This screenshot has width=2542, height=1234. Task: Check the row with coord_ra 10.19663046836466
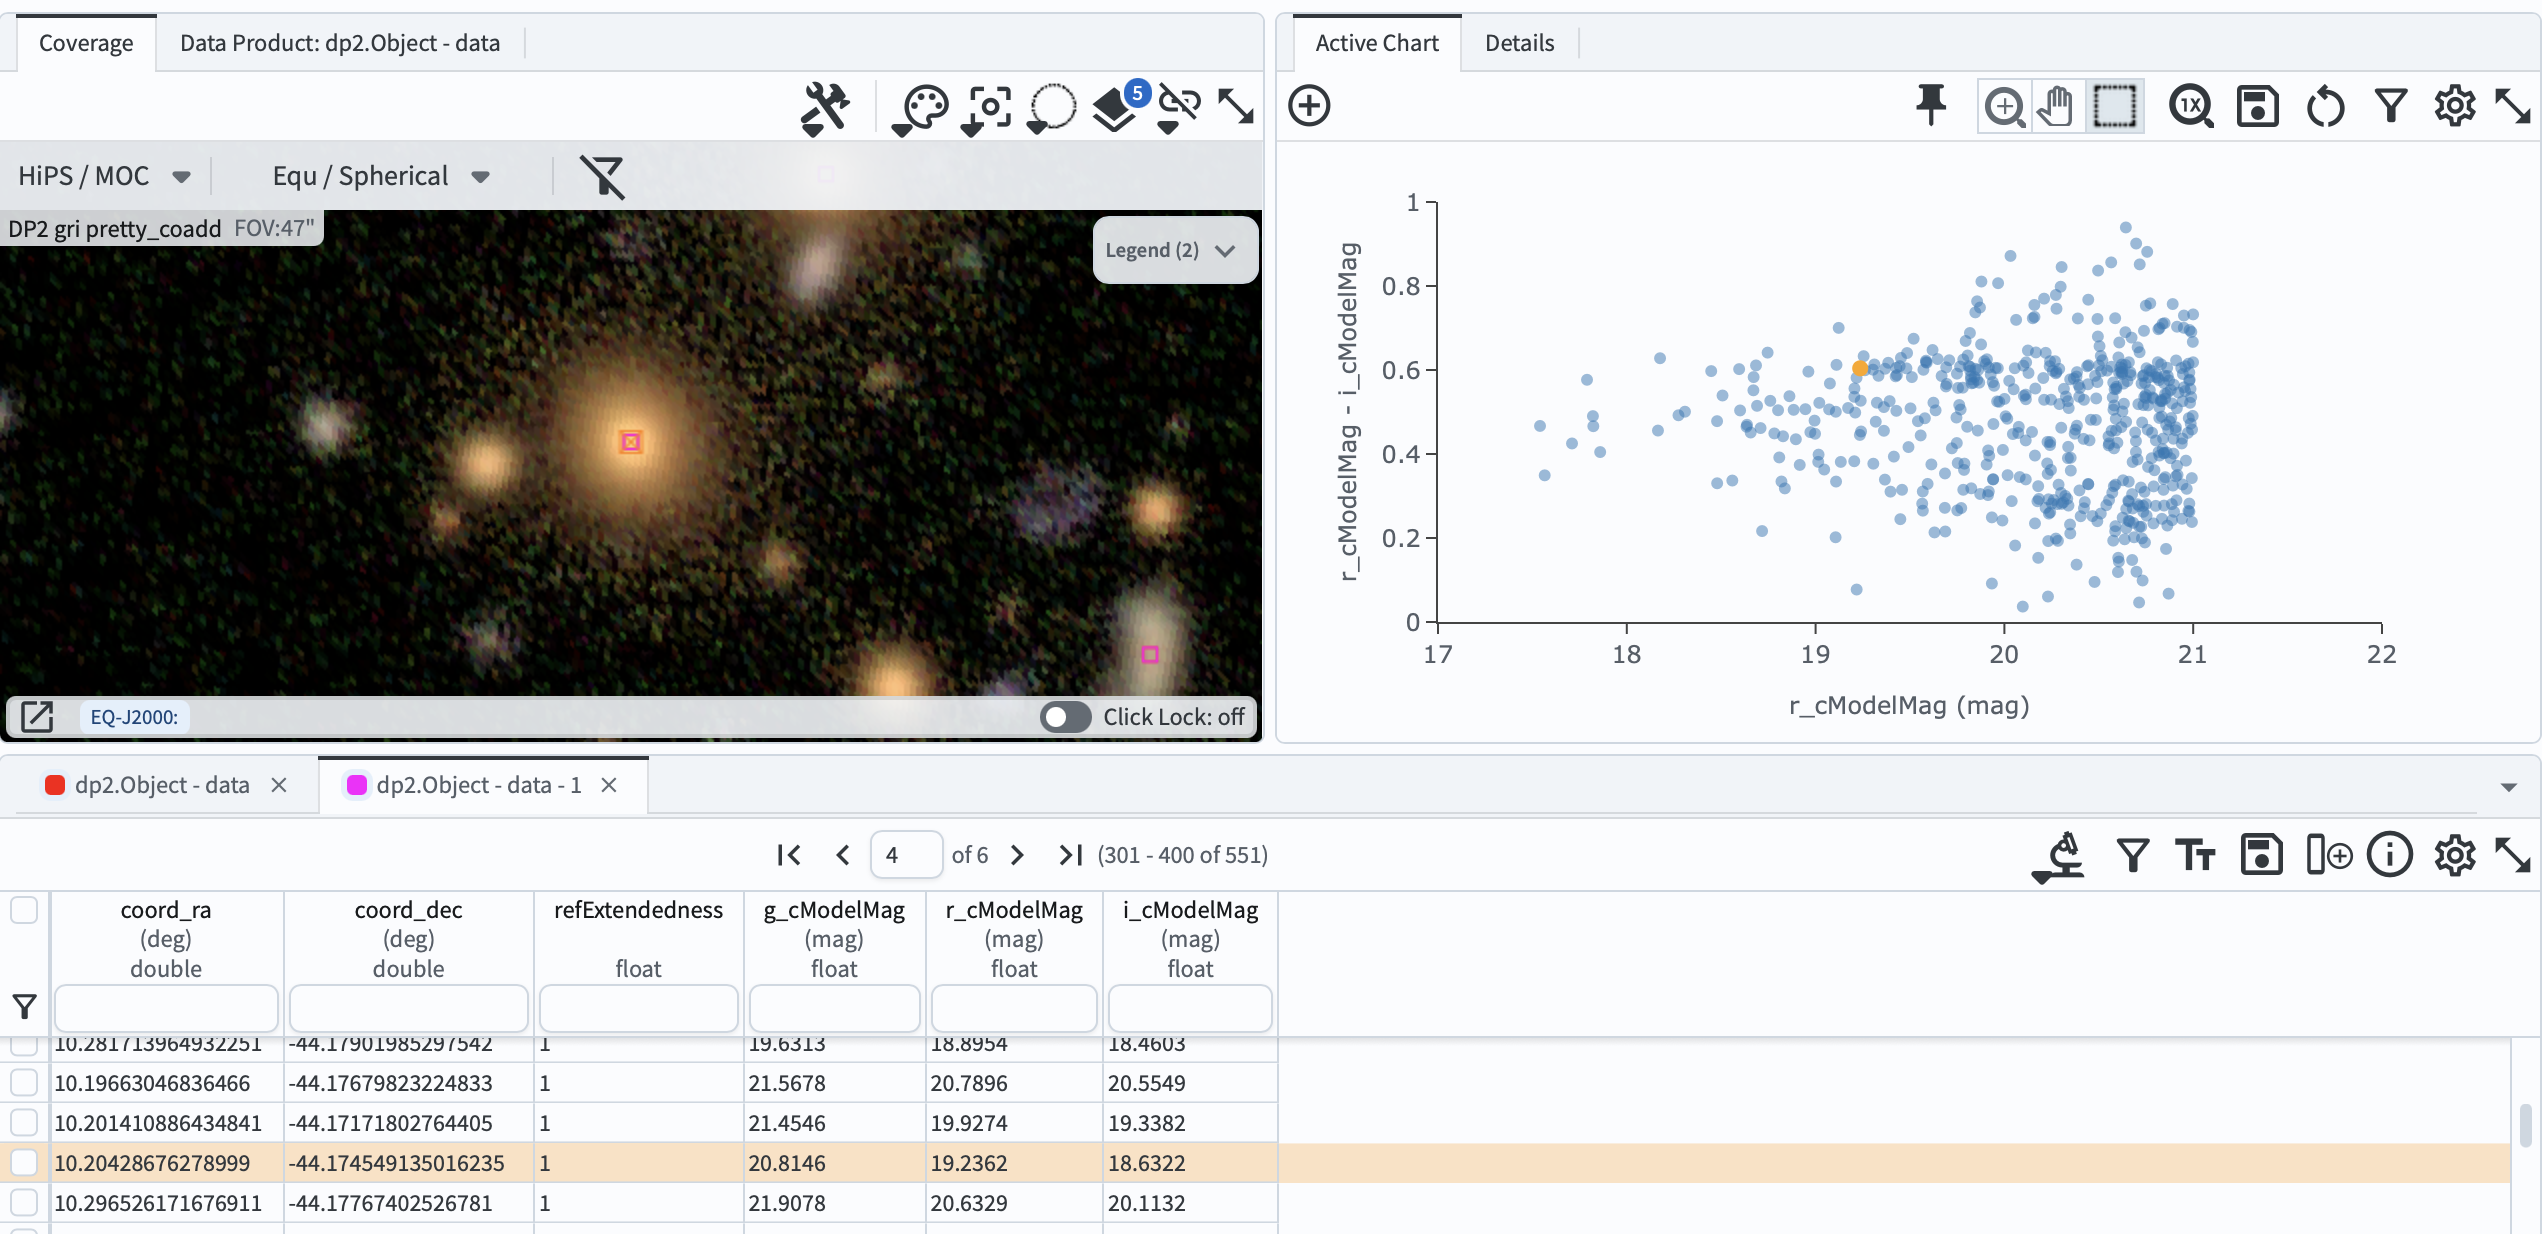pyautogui.click(x=24, y=1082)
